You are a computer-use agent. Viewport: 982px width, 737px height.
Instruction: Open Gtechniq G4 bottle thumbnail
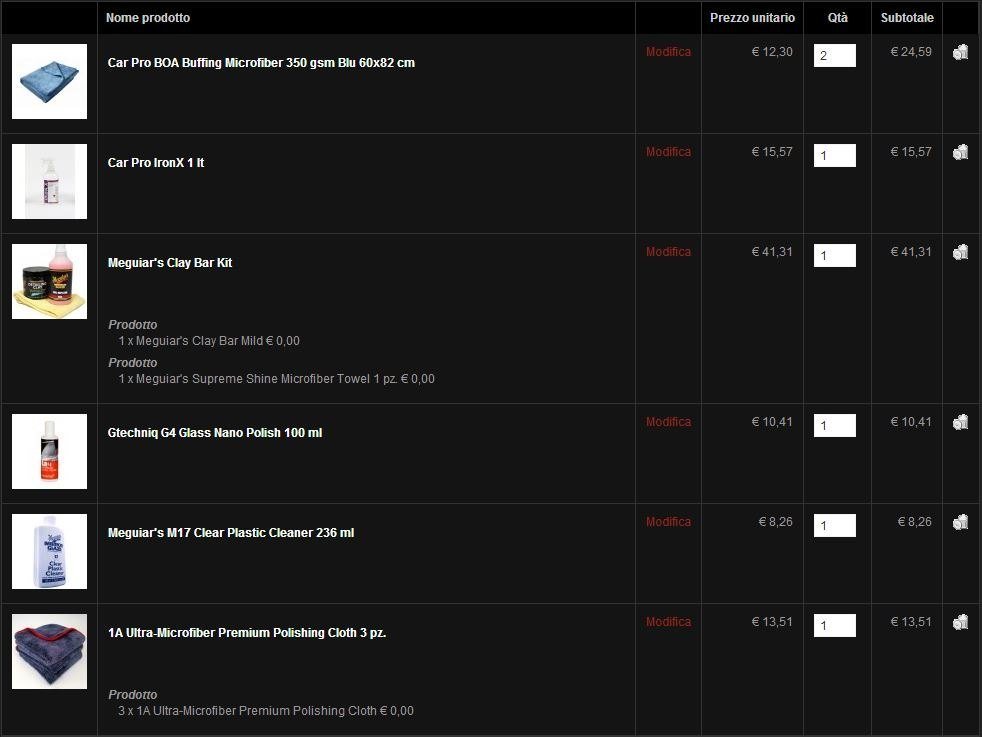pos(49,451)
